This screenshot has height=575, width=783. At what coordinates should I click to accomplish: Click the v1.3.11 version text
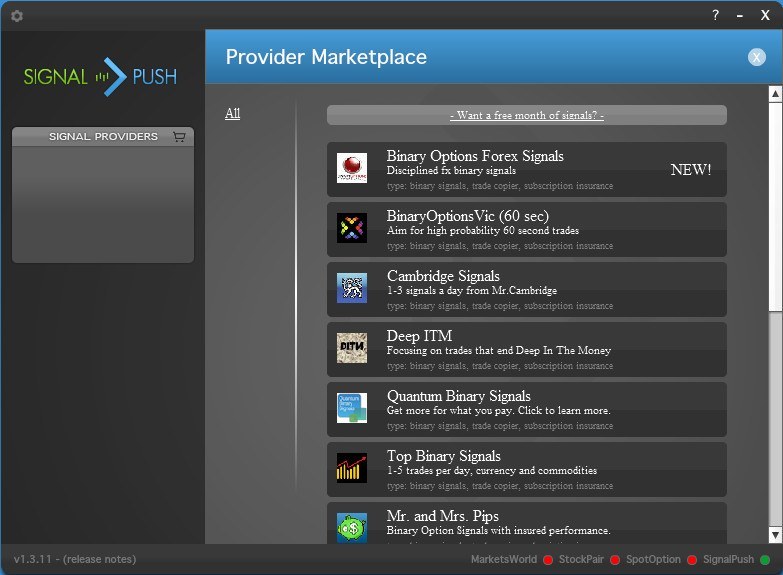coord(32,559)
